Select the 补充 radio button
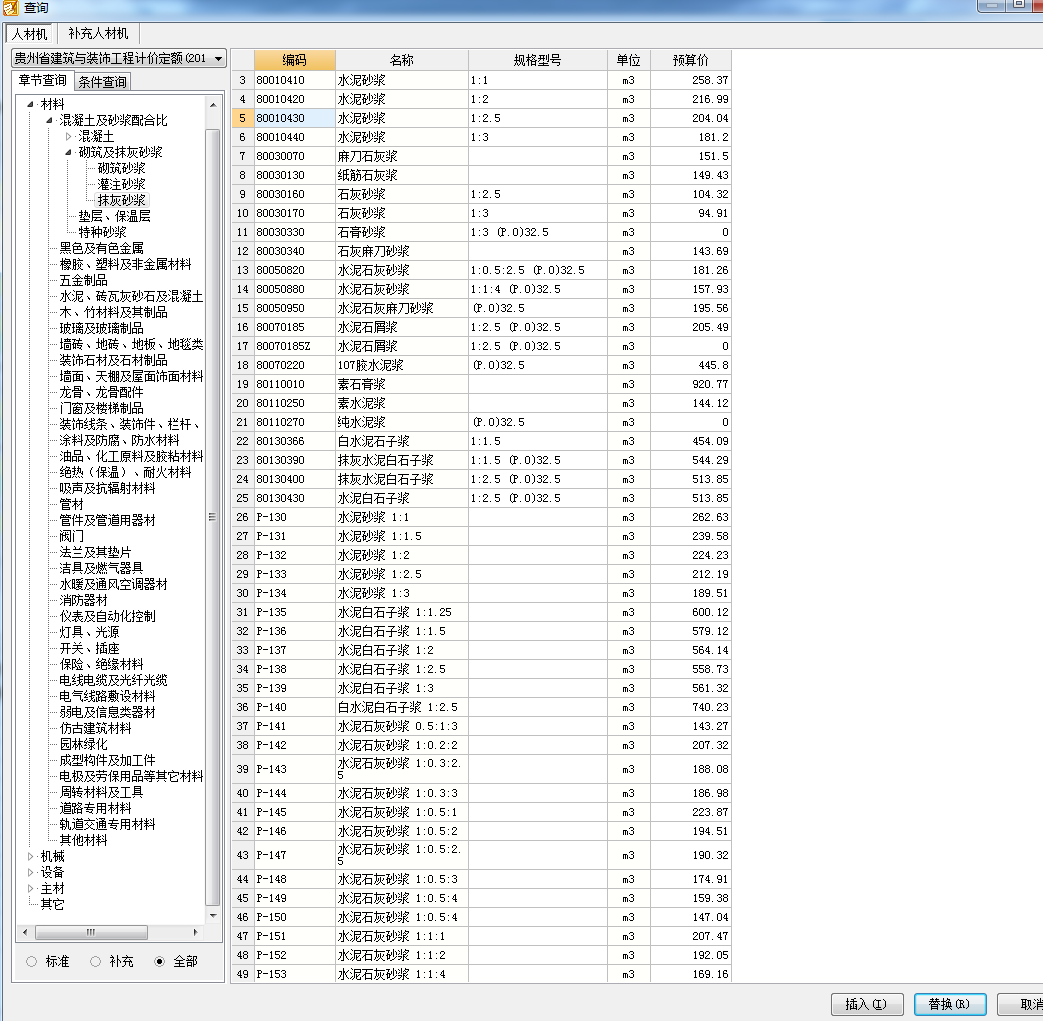Screen dimensions: 1043x1021 (95, 961)
